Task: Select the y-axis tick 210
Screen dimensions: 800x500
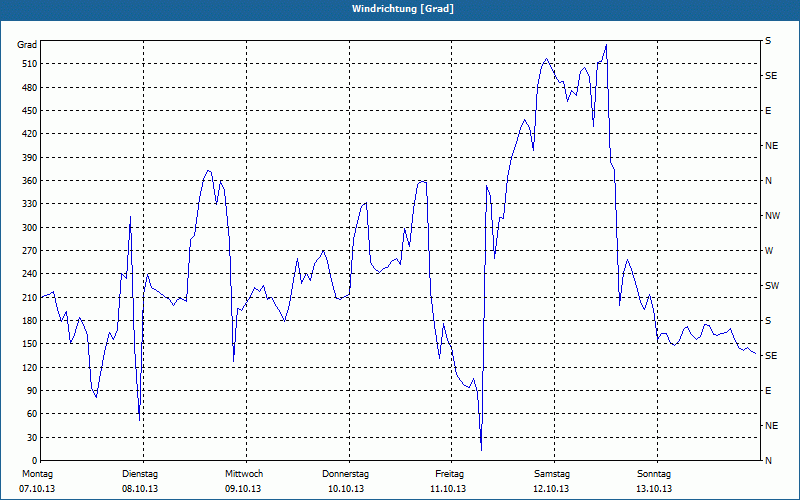Action: pos(30,297)
